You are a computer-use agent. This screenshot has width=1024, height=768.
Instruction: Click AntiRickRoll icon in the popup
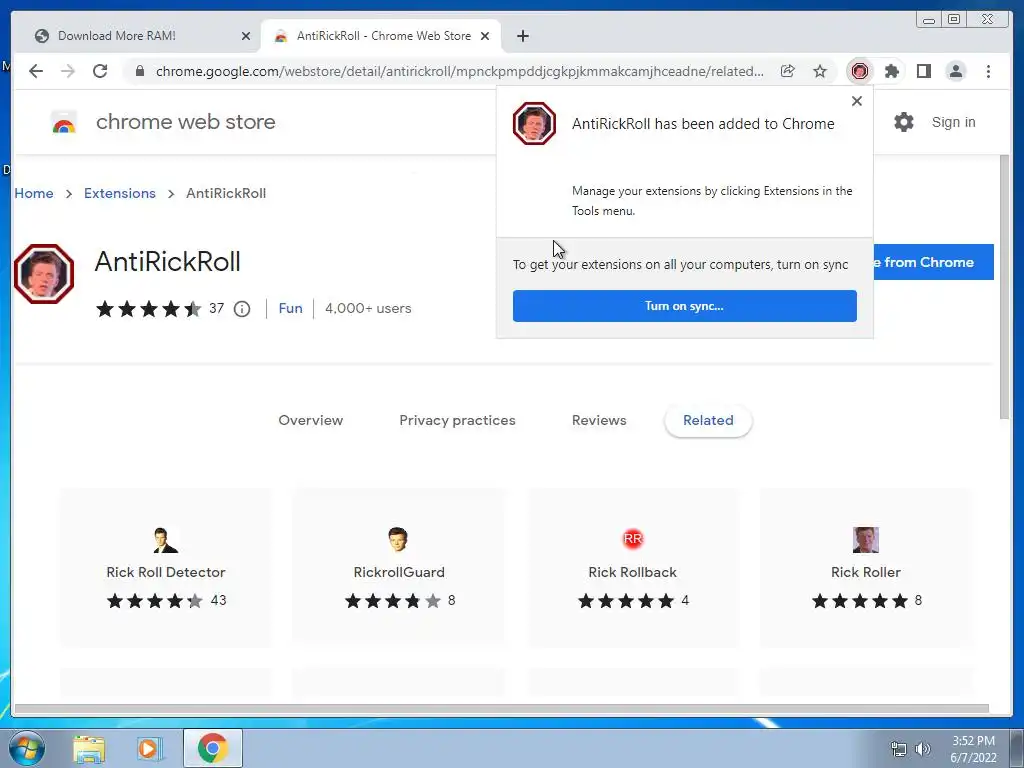coord(534,123)
